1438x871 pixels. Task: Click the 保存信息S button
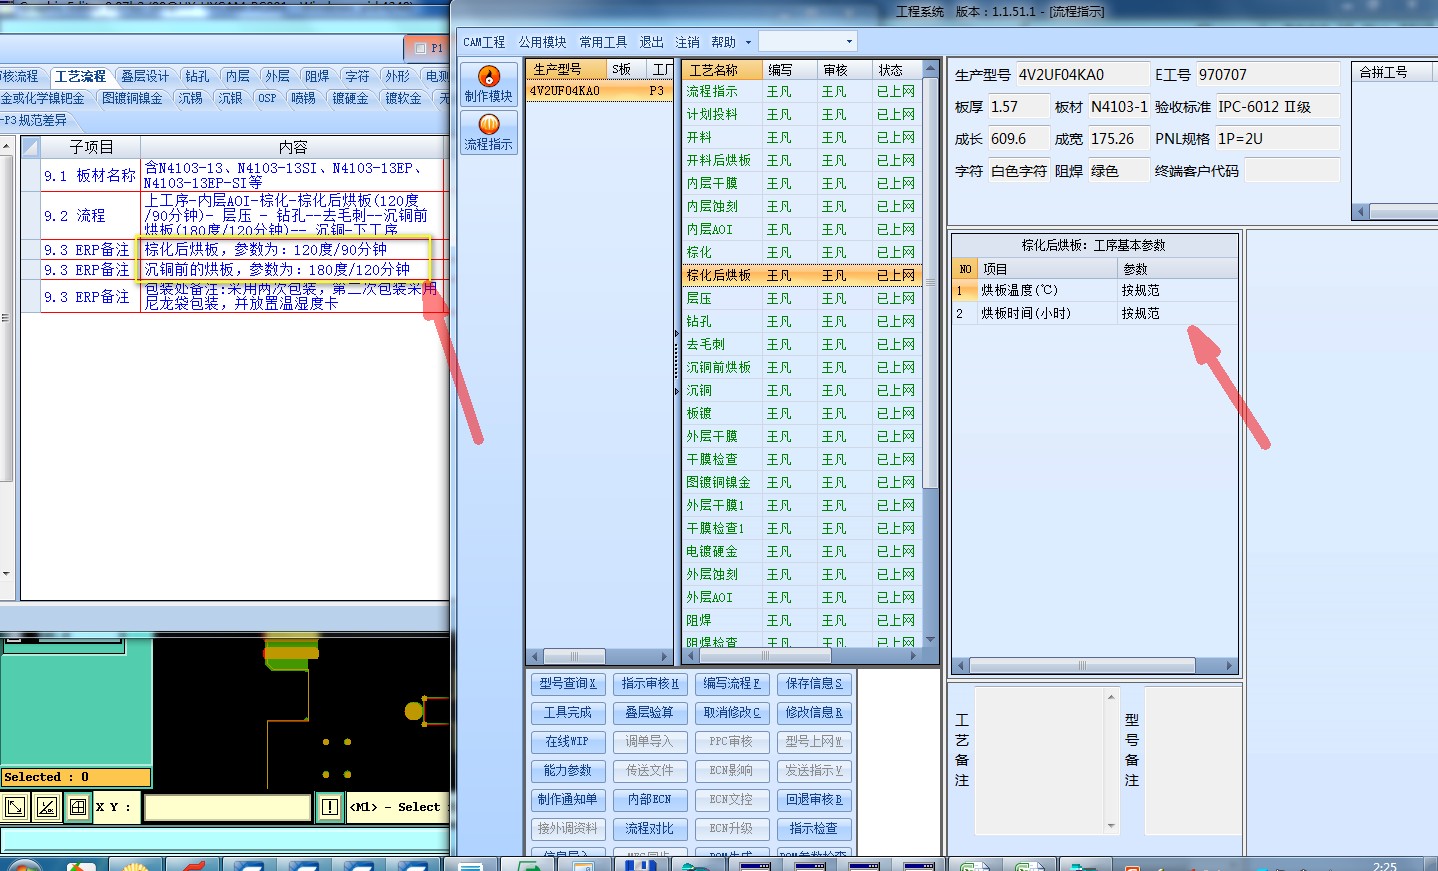pyautogui.click(x=814, y=684)
